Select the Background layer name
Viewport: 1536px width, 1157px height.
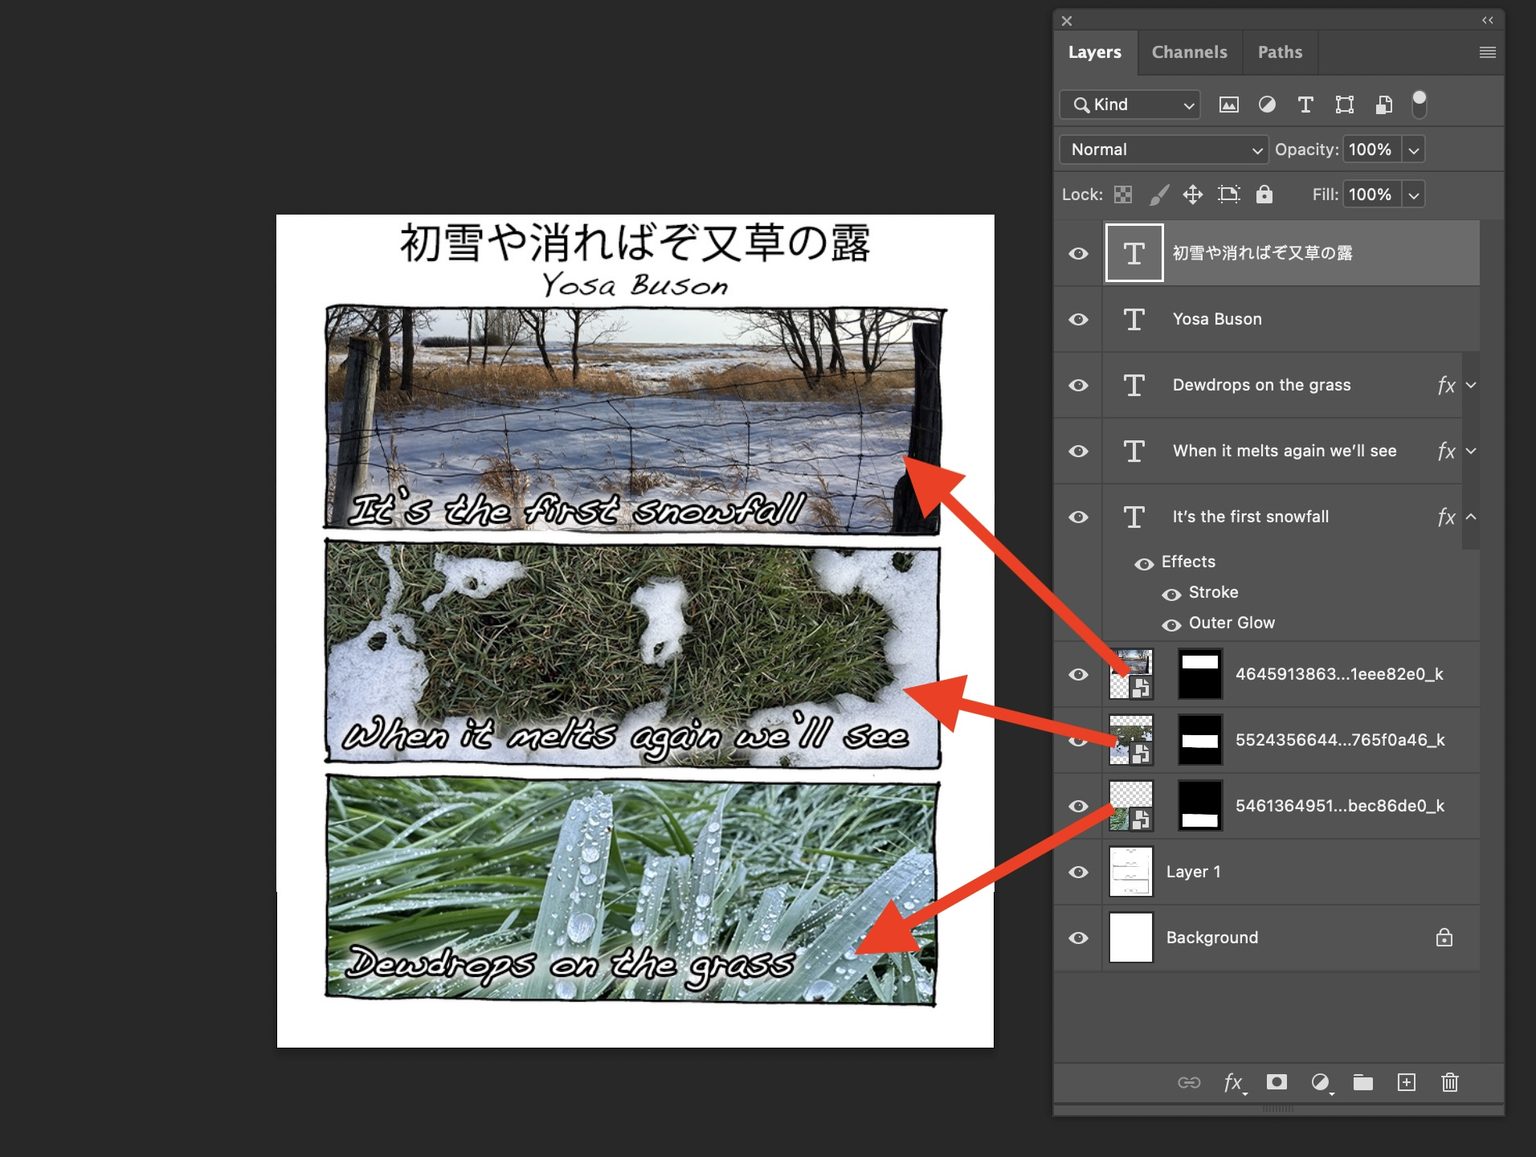point(1212,937)
